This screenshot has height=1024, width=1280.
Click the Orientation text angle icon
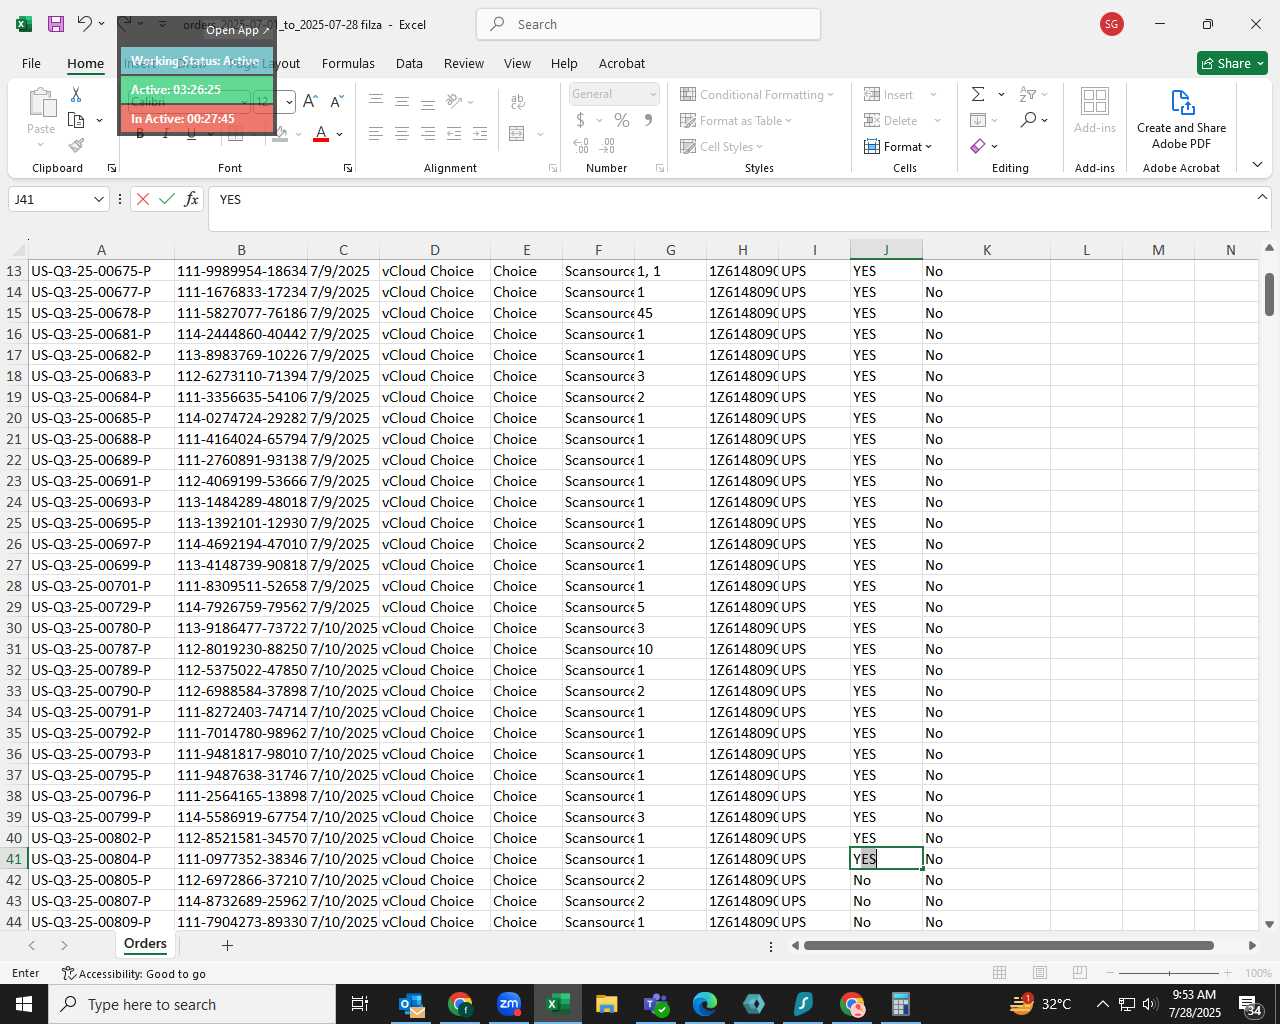(454, 101)
